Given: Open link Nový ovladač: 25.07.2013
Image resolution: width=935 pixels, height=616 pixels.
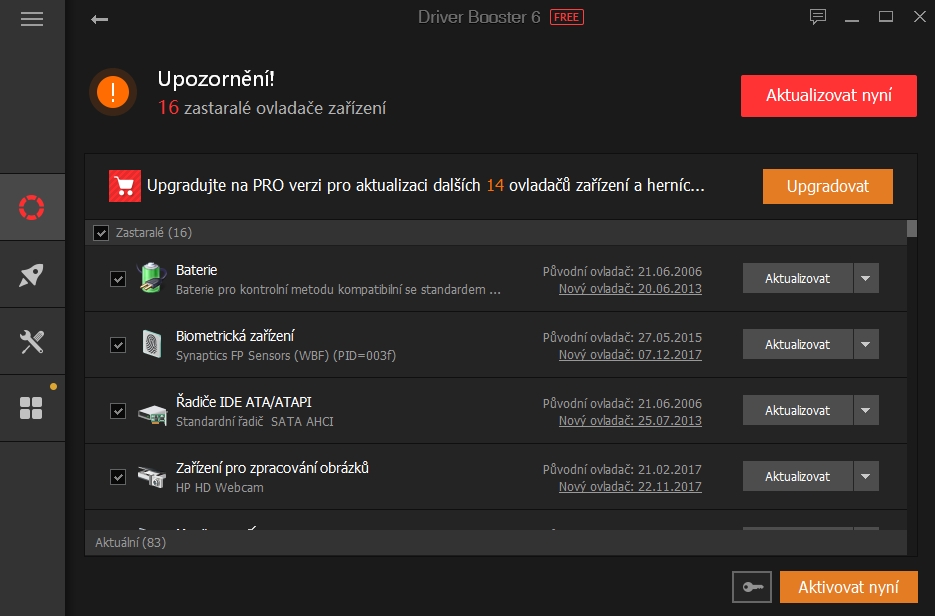Looking at the screenshot, I should (630, 421).
